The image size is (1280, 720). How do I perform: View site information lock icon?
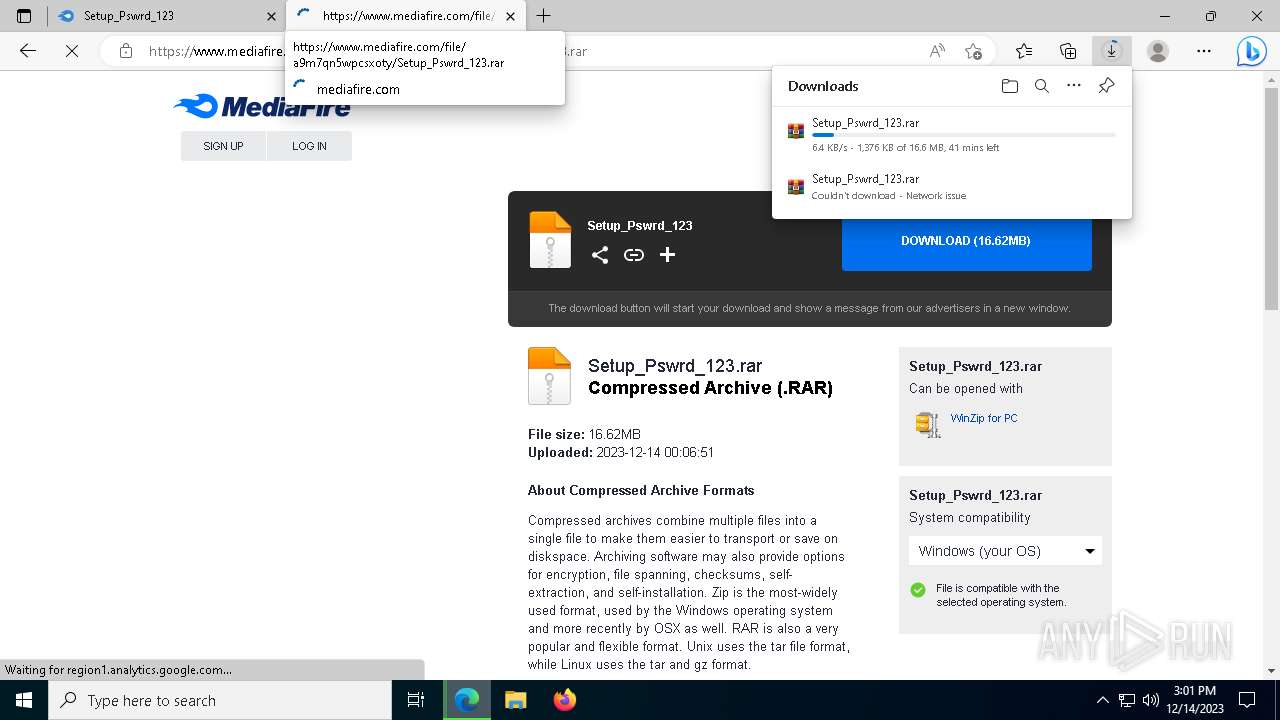pyautogui.click(x=126, y=51)
